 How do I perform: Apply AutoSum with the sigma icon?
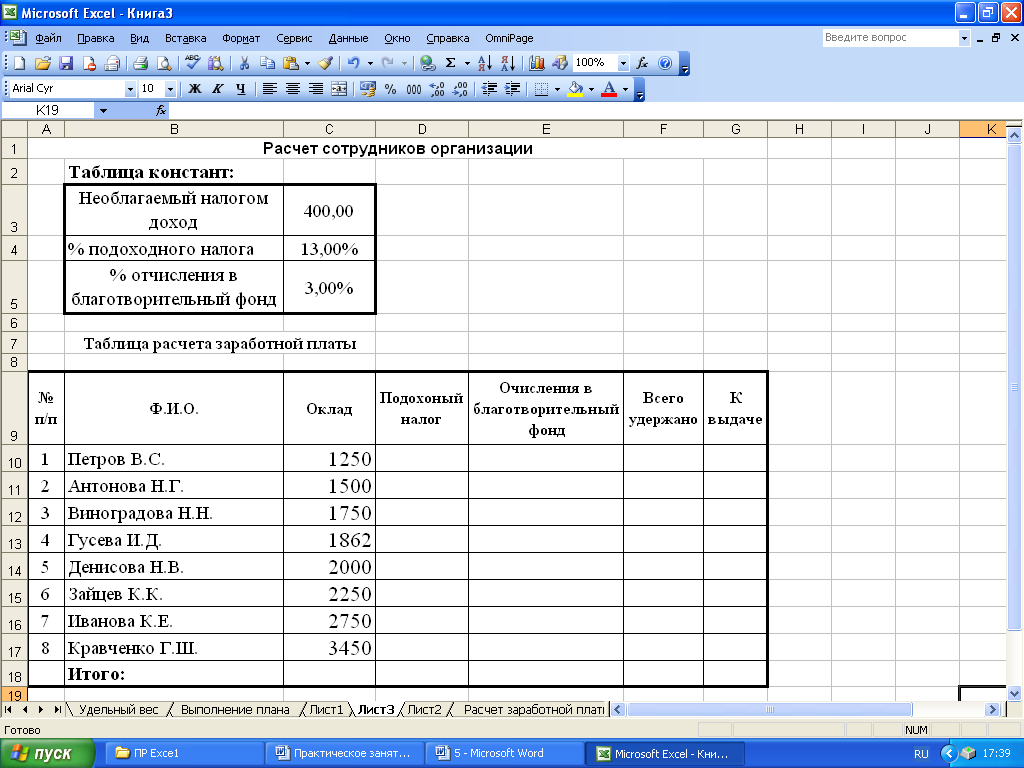[x=451, y=63]
